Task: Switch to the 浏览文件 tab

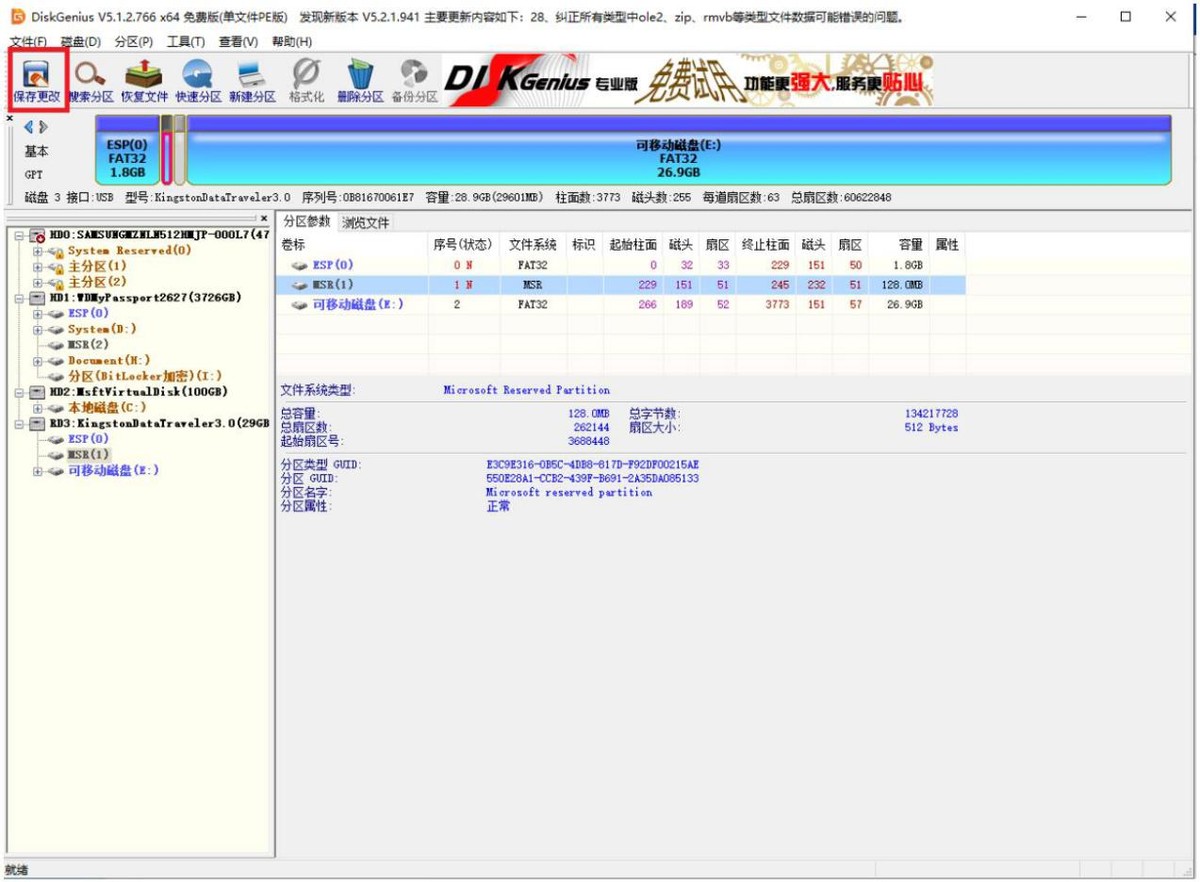Action: 365,222
